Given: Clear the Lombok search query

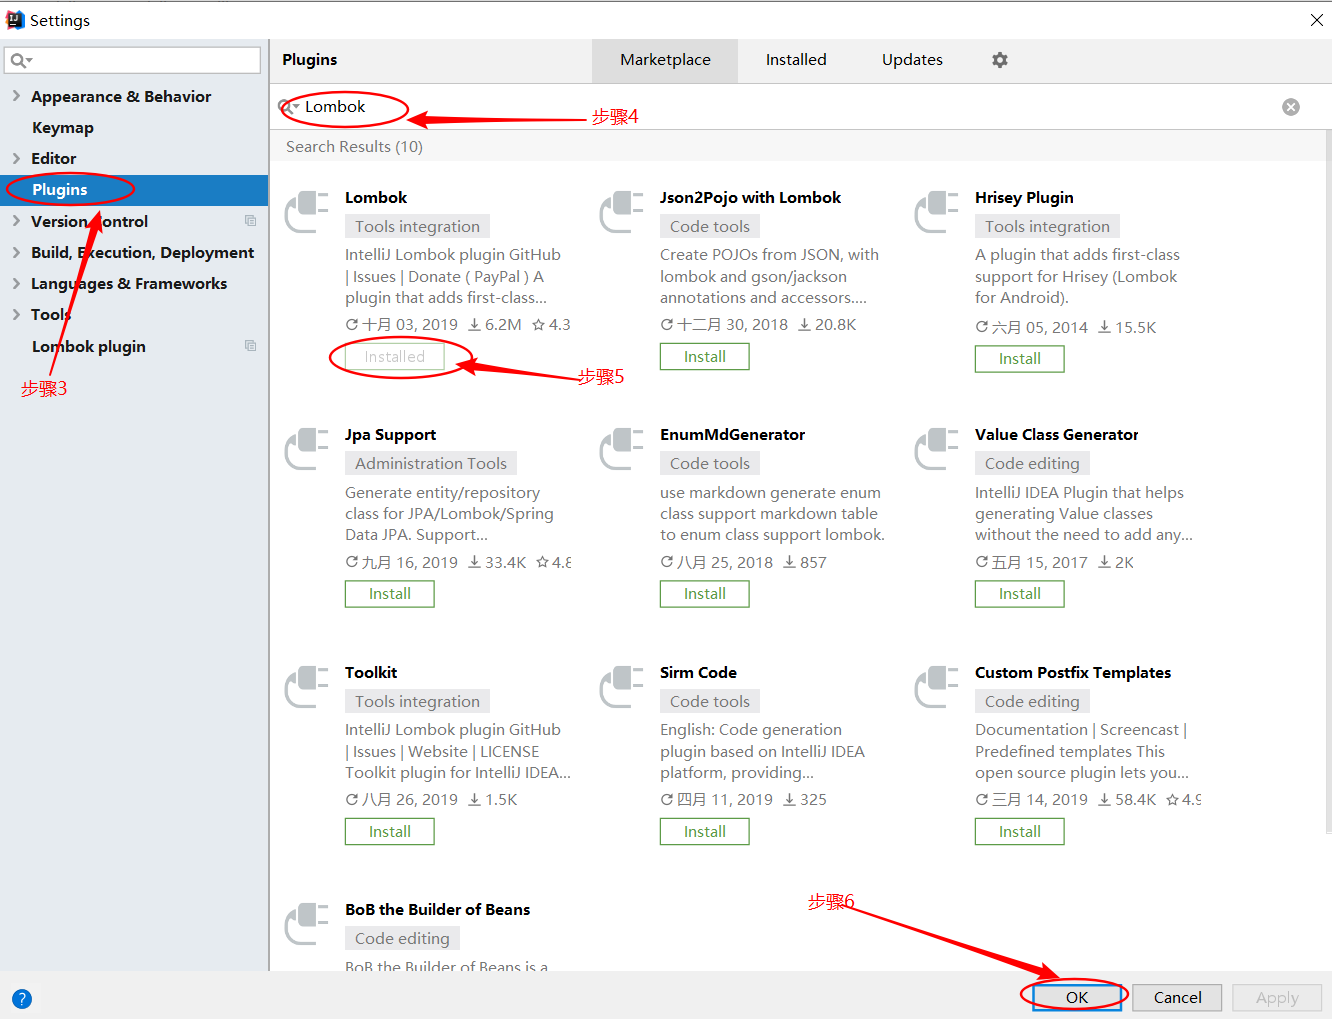Looking at the screenshot, I should coord(1291,107).
